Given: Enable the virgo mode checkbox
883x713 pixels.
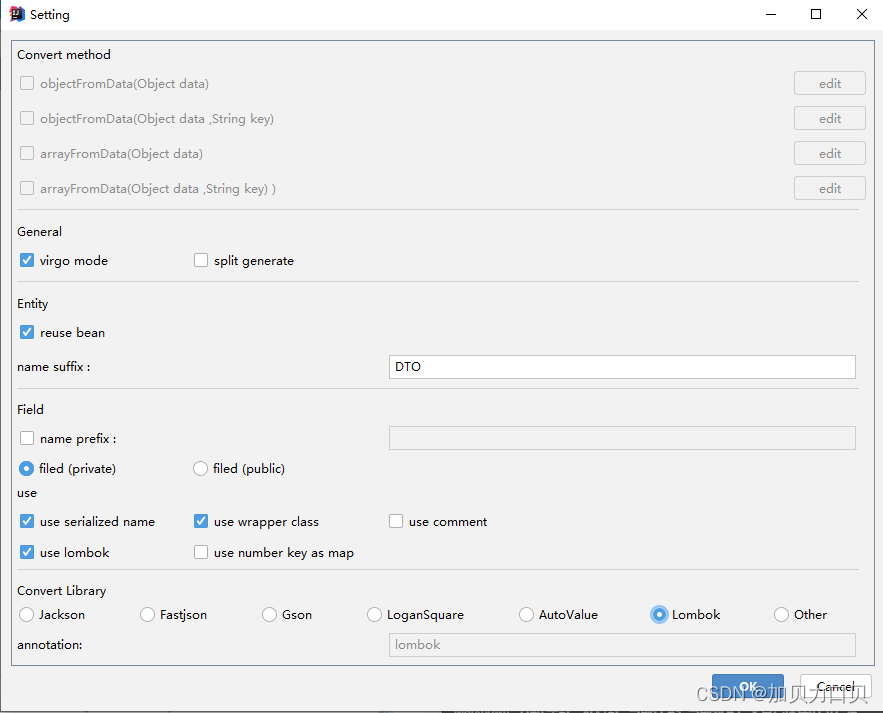Looking at the screenshot, I should [27, 260].
